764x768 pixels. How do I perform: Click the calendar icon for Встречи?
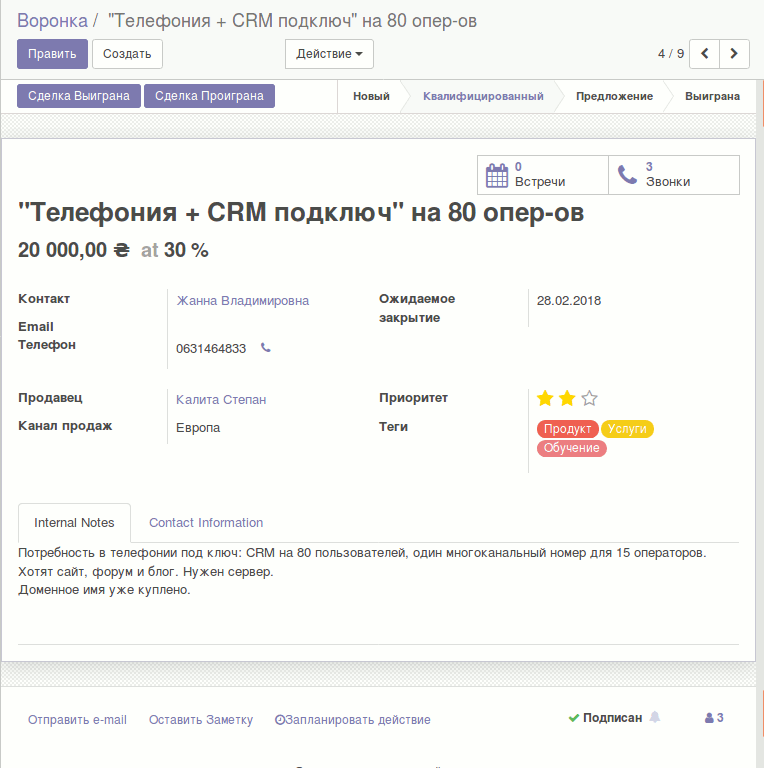497,175
